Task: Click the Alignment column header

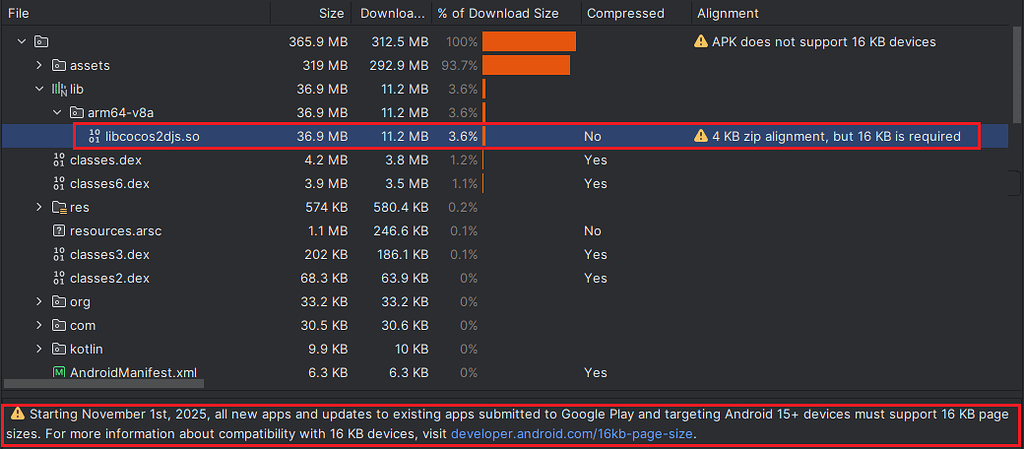Action: tap(727, 13)
